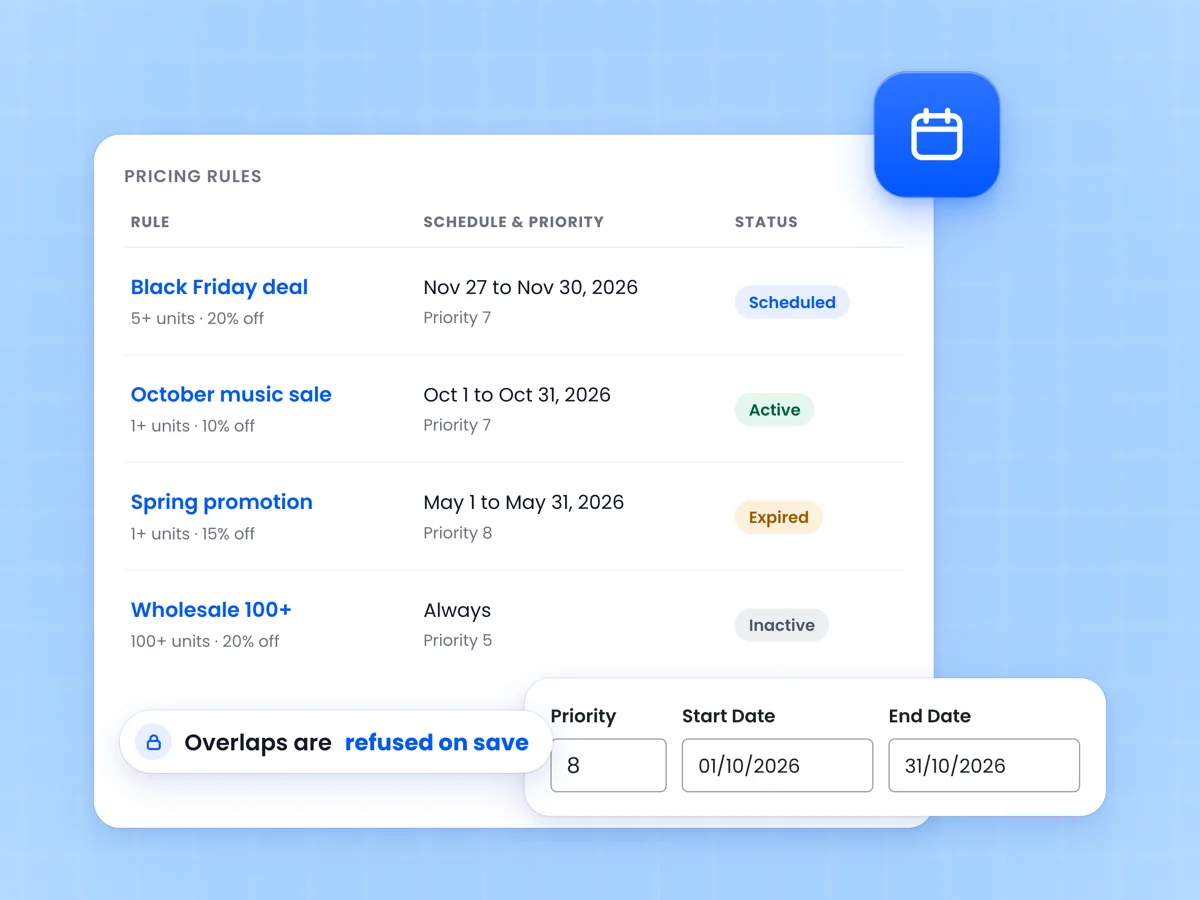
Task: Click Priority 7 under Black Friday dates
Action: [457, 318]
